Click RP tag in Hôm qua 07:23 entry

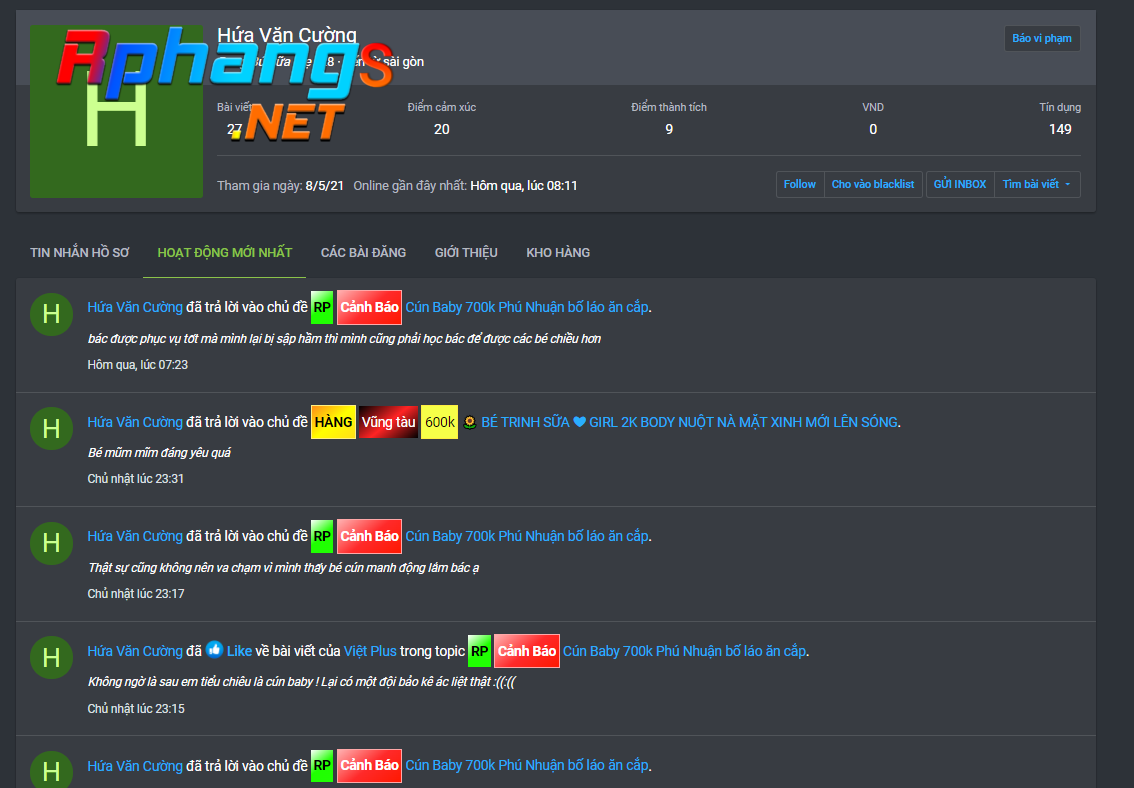(x=322, y=307)
